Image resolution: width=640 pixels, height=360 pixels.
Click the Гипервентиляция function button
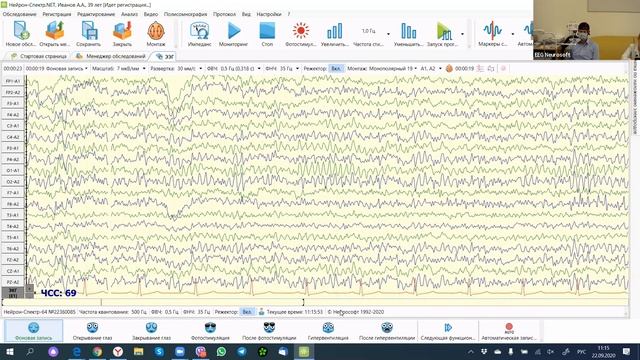[x=328, y=331]
